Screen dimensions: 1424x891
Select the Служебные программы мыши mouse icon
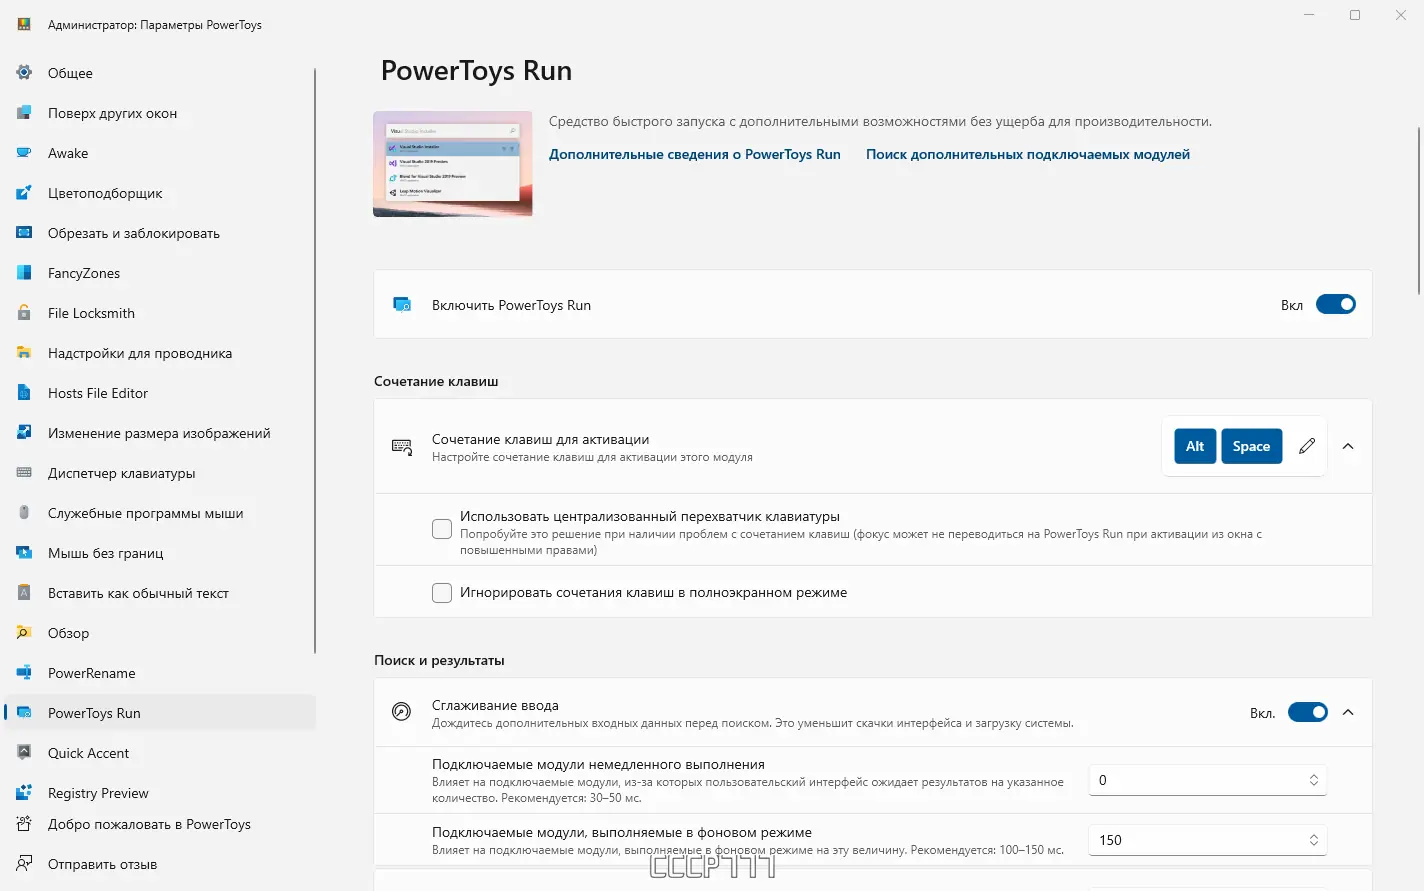pos(24,513)
